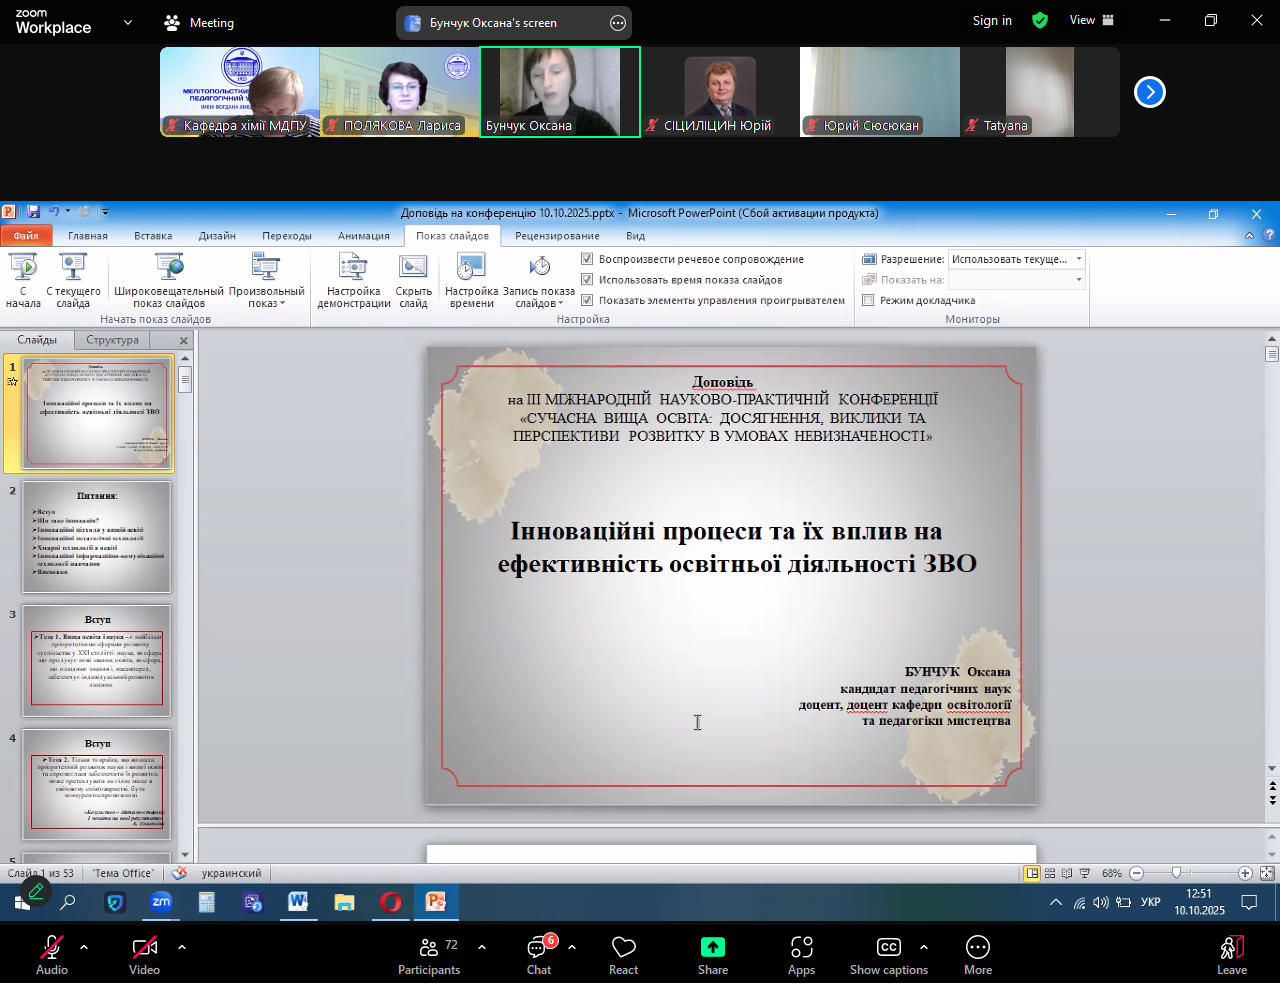1280x984 pixels.
Task: Expand the resolution dropdown
Action: (x=1078, y=259)
